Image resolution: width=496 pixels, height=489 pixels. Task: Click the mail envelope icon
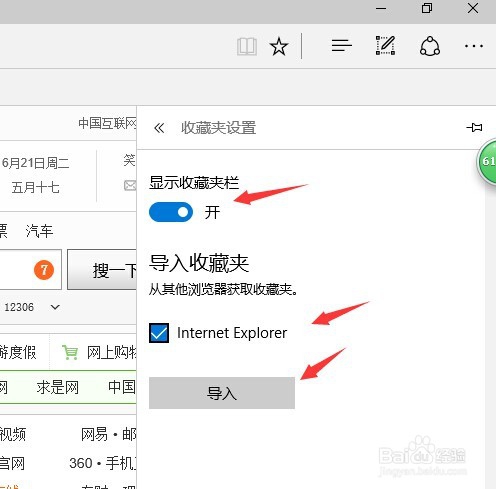(x=130, y=185)
